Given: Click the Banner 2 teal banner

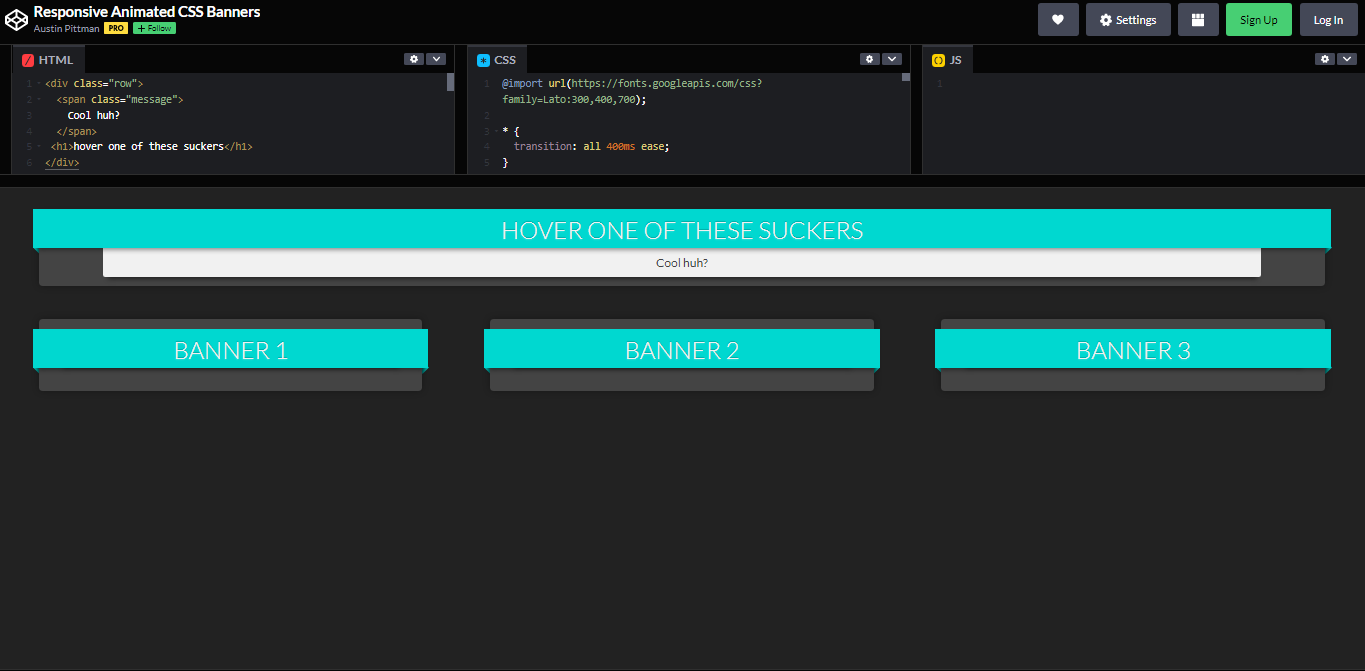Looking at the screenshot, I should 681,350.
